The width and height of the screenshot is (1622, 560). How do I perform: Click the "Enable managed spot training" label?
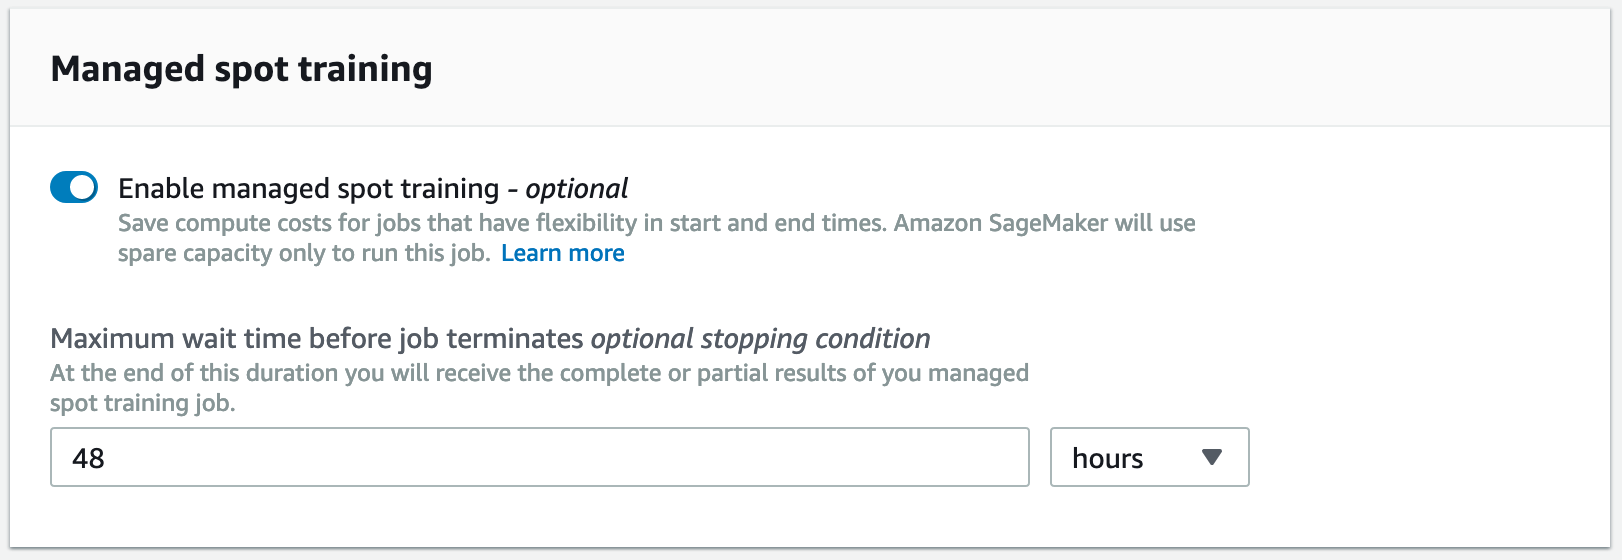308,188
